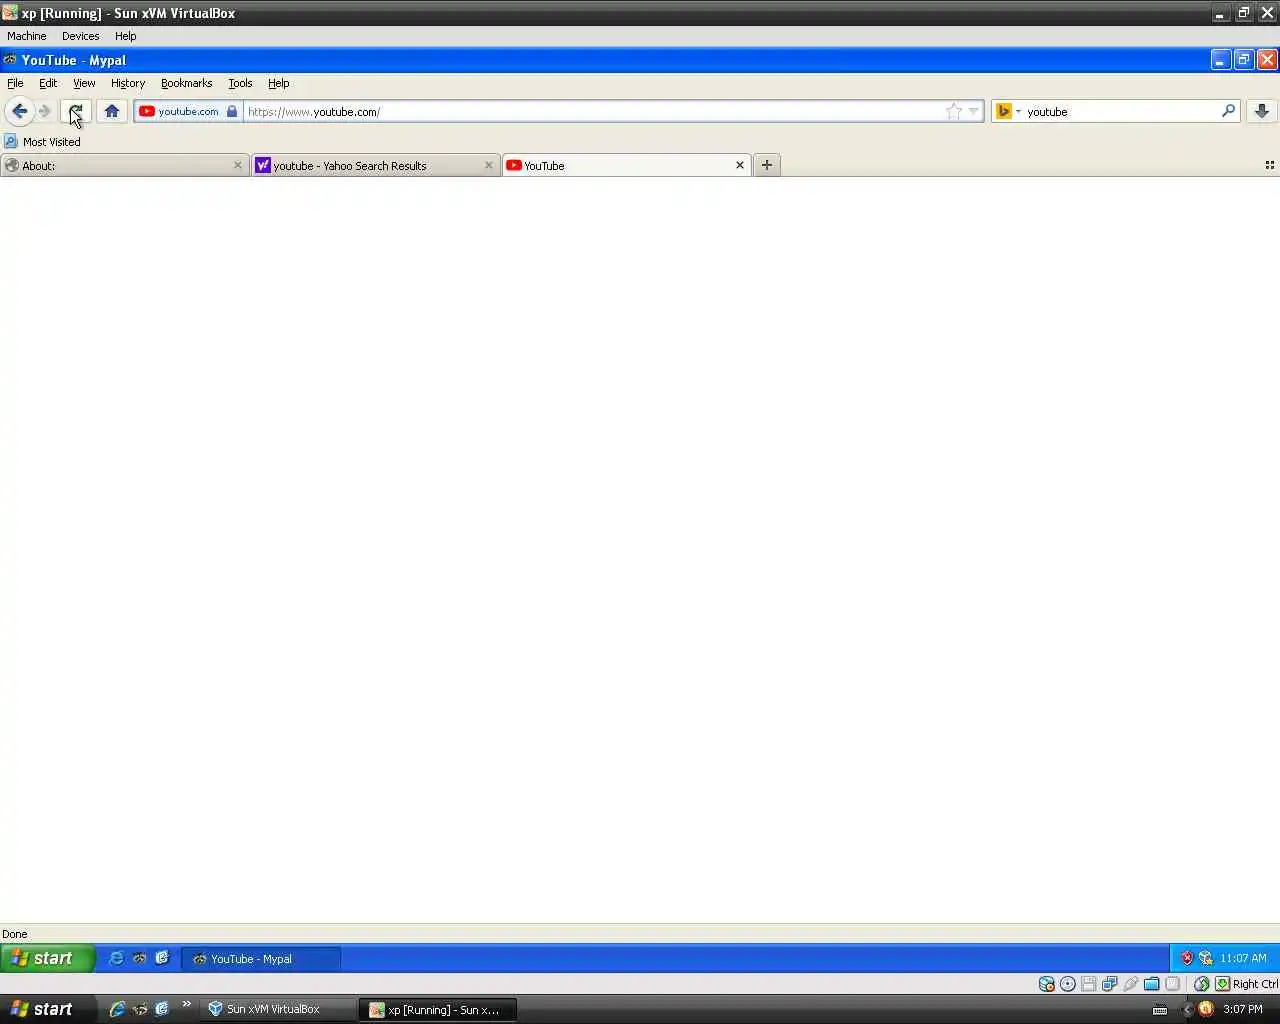Screen dimensions: 1280x1024
Task: Click the guest clock showing 11:07 AM
Action: pyautogui.click(x=1243, y=958)
